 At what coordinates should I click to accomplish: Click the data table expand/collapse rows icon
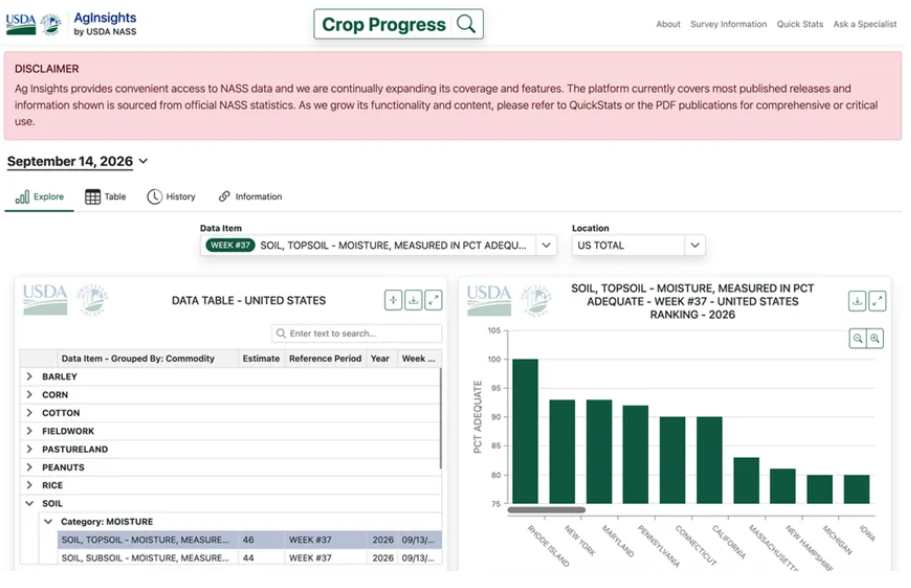[x=393, y=300]
